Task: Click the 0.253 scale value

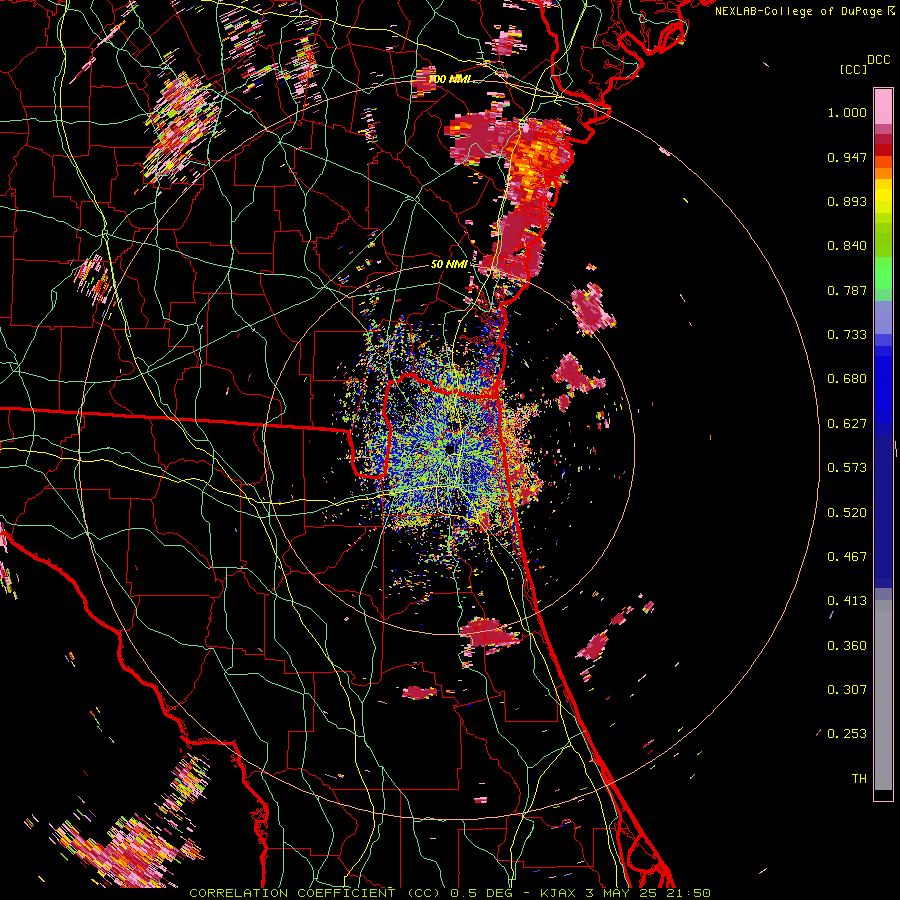Action: tap(847, 734)
